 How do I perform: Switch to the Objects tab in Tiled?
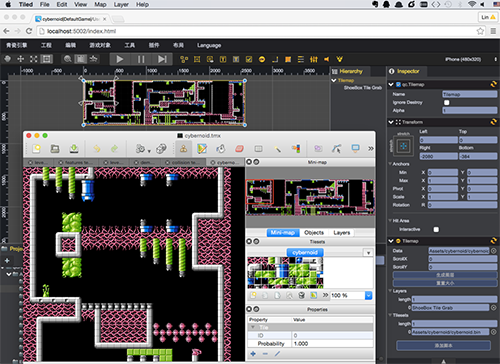[x=314, y=233]
